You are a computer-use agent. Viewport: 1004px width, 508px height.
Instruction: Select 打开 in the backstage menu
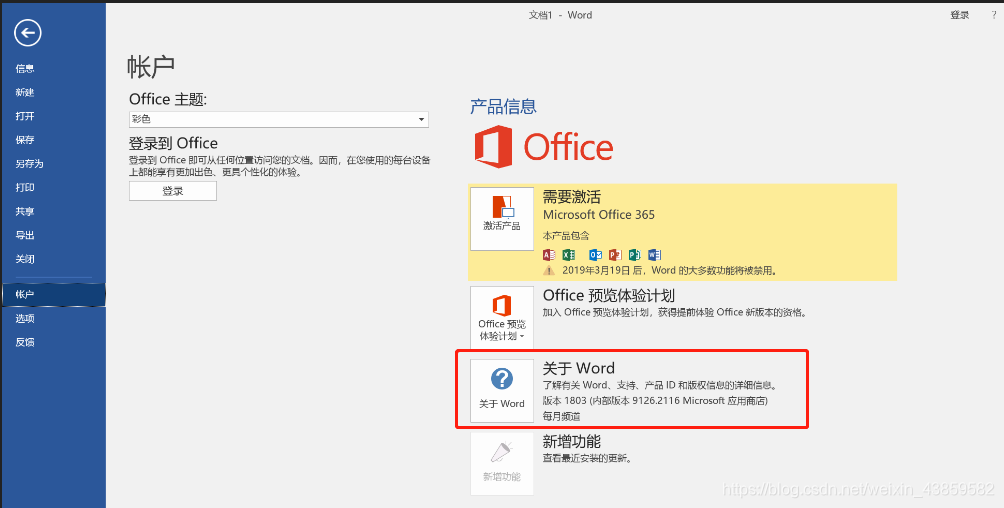click(53, 116)
